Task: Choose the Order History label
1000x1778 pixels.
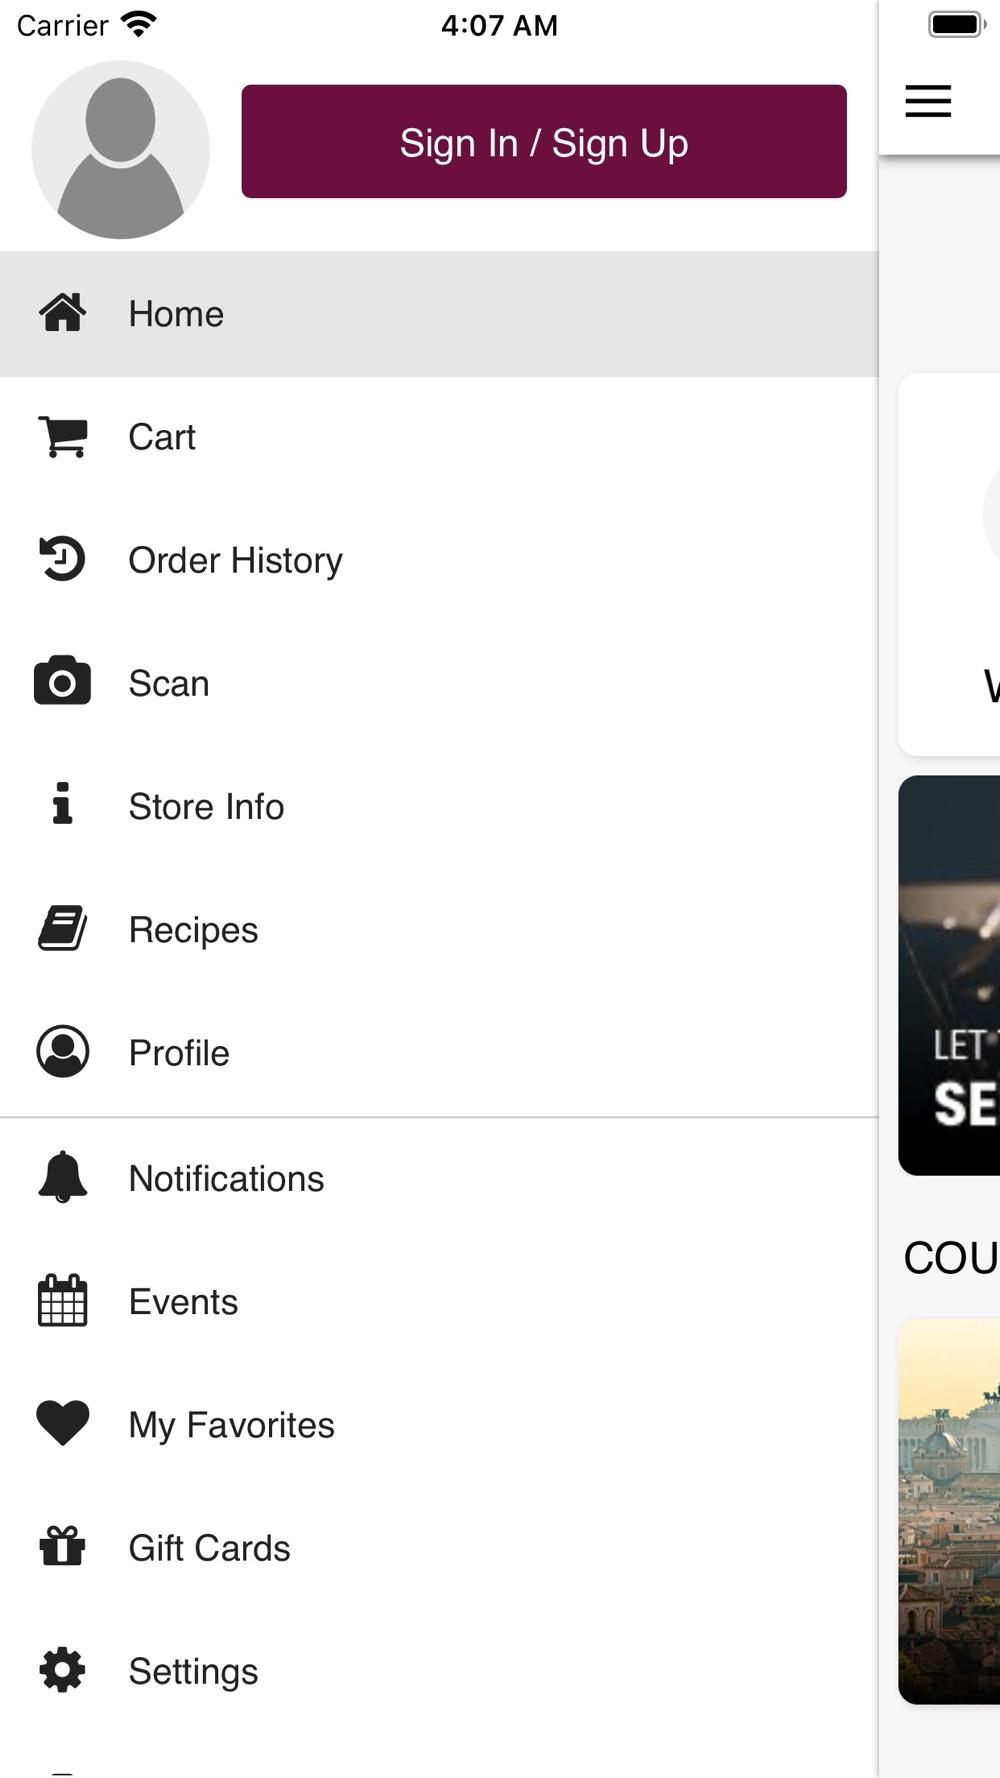Action: 236,560
